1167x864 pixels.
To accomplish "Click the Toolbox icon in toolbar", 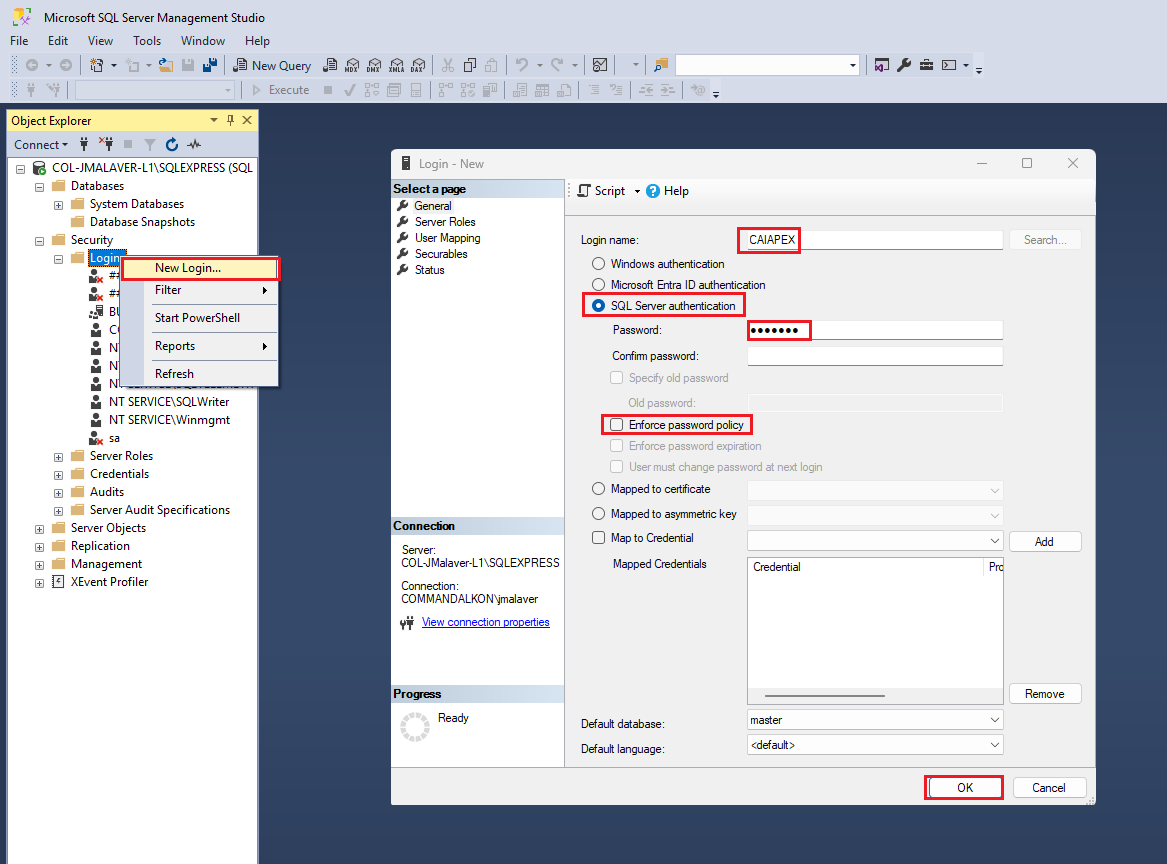I will point(927,65).
